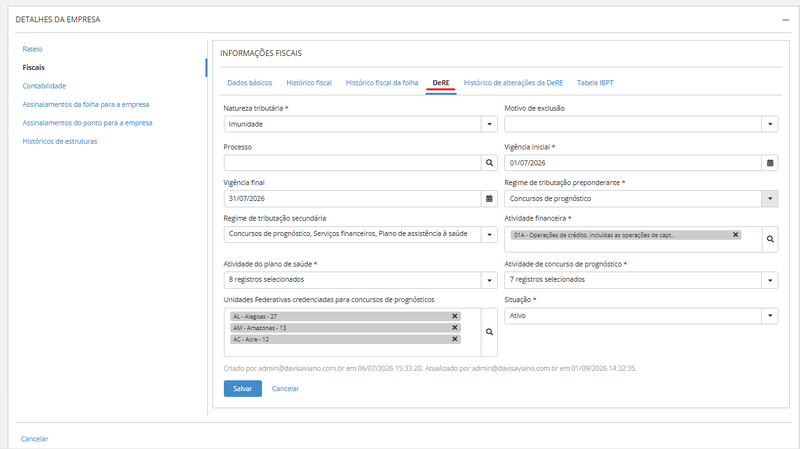Viewport: 800px width, 449px height.
Task: Open the Histórico fiscal da folha tab
Action: click(x=382, y=83)
